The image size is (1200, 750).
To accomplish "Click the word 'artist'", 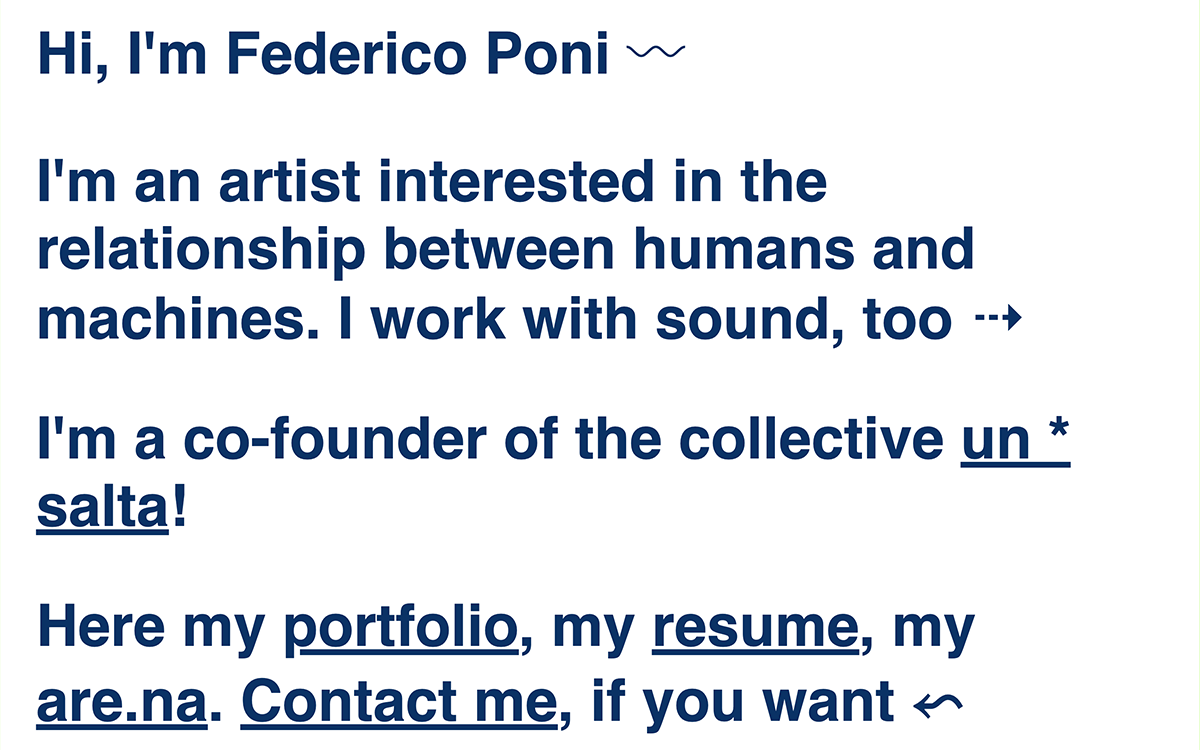I will (290, 182).
